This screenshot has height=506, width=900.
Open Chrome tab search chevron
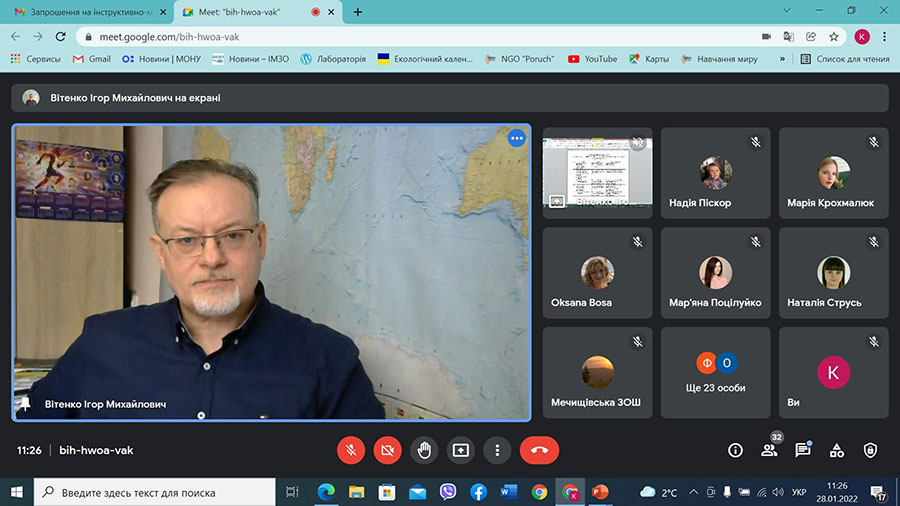click(x=787, y=10)
